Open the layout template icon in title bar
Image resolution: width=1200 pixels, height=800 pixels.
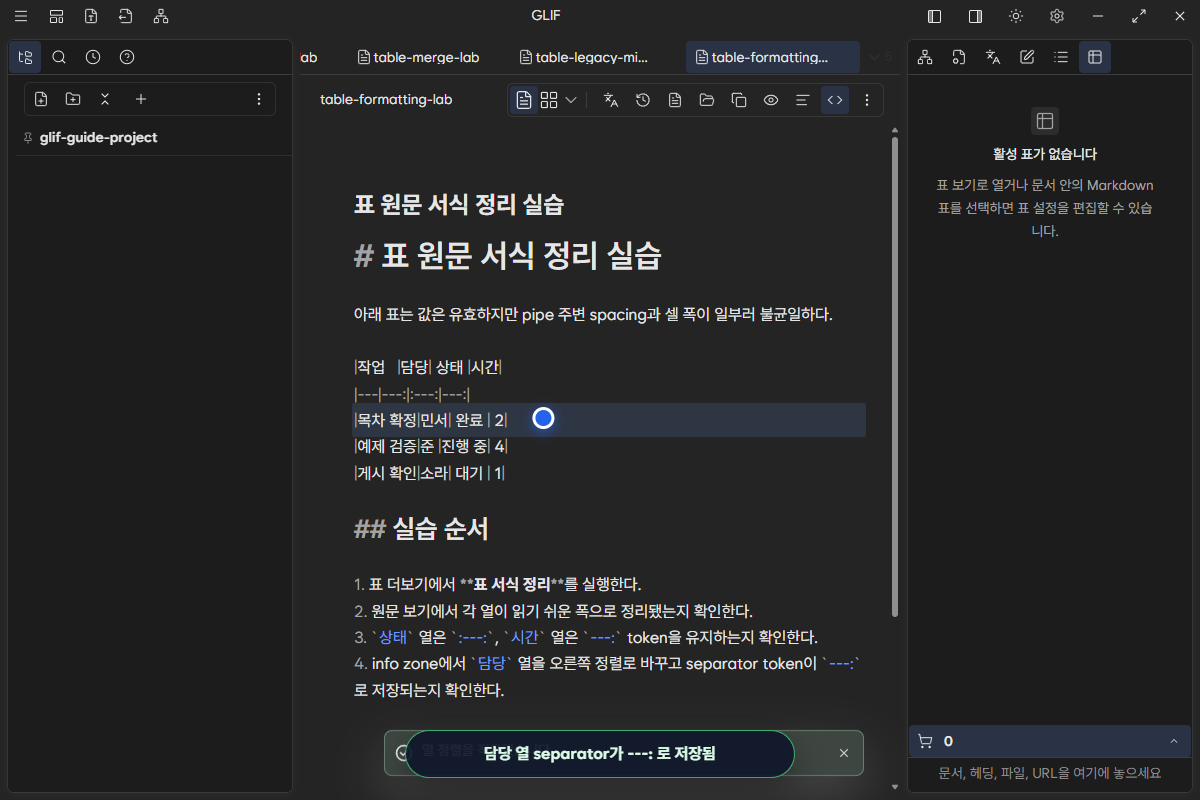pos(57,16)
